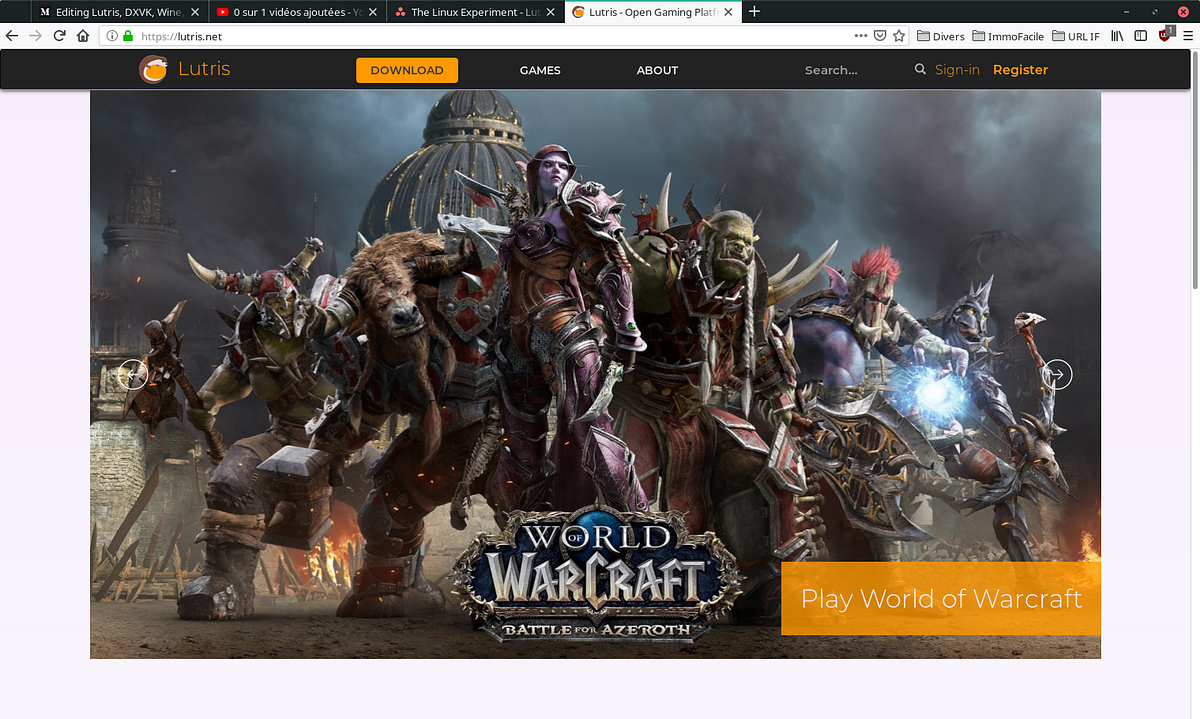Image resolution: width=1200 pixels, height=719 pixels.
Task: Open the Firefox hamburger menu
Action: [x=1187, y=36]
